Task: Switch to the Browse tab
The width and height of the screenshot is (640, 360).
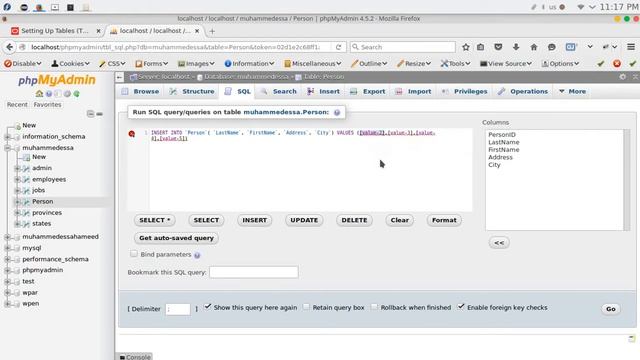Action: 140,91
